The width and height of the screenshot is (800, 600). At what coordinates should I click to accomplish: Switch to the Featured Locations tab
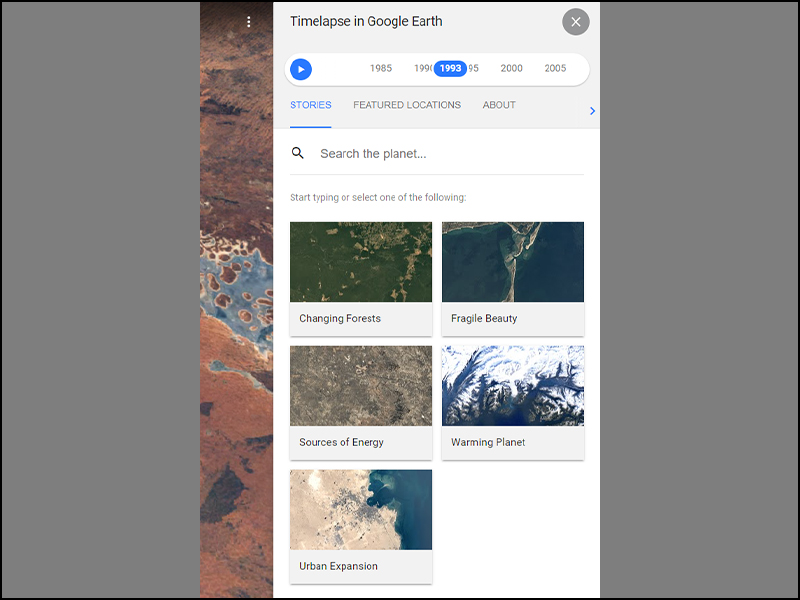tap(407, 105)
